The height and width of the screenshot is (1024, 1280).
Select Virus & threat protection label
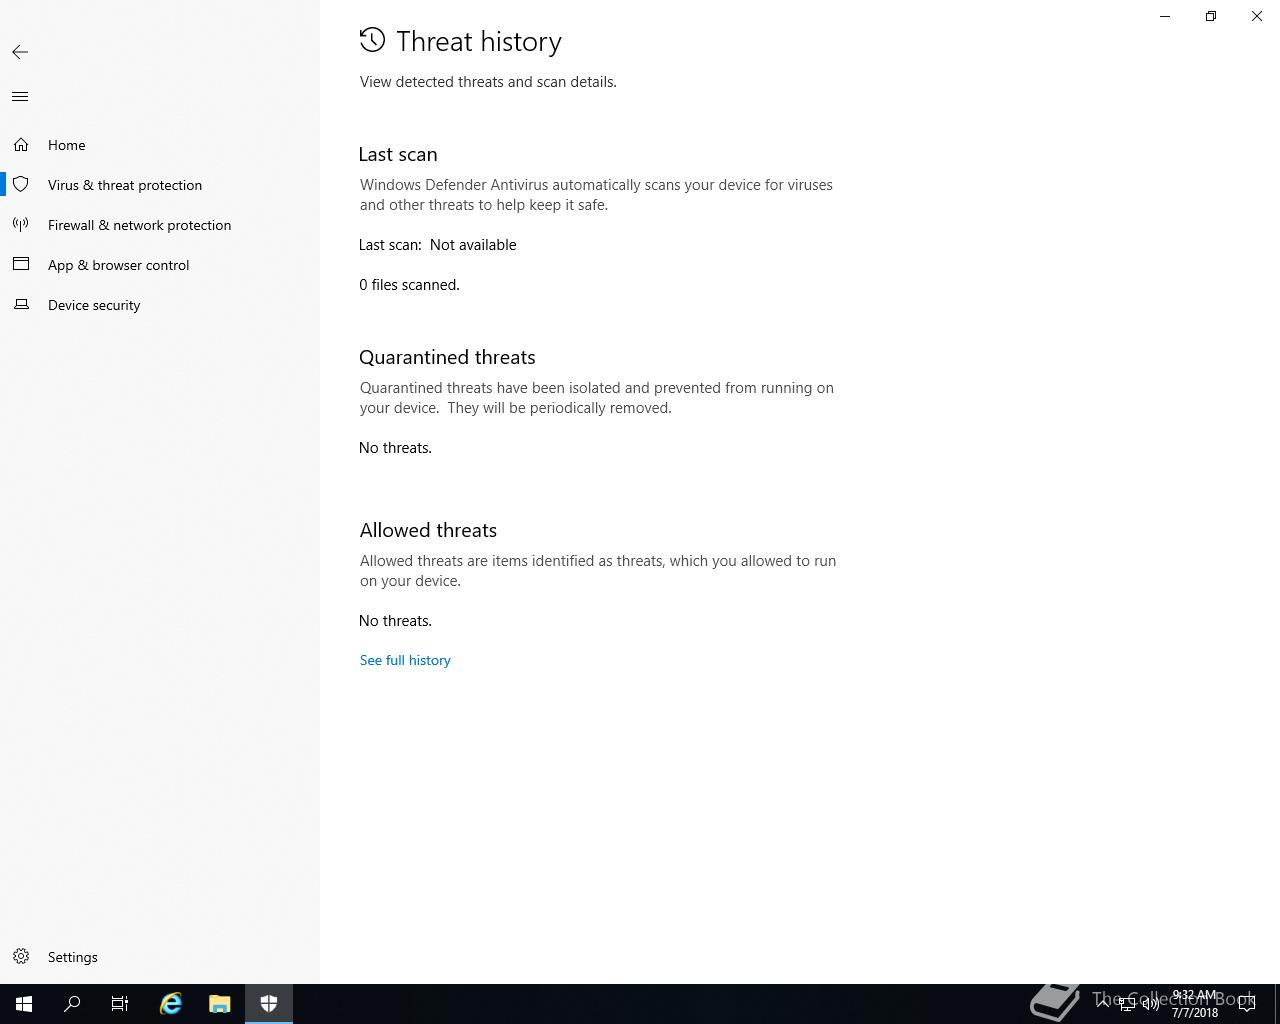tap(125, 185)
